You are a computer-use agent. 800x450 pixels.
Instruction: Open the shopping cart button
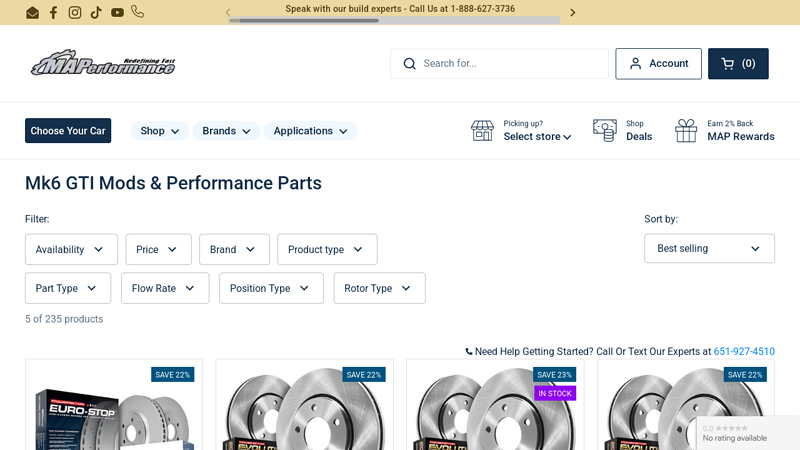point(738,64)
